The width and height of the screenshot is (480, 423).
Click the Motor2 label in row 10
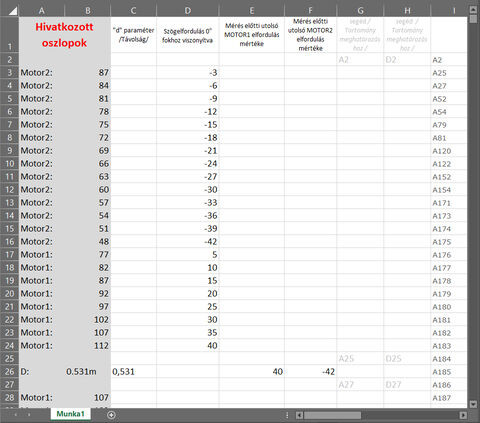(42, 164)
